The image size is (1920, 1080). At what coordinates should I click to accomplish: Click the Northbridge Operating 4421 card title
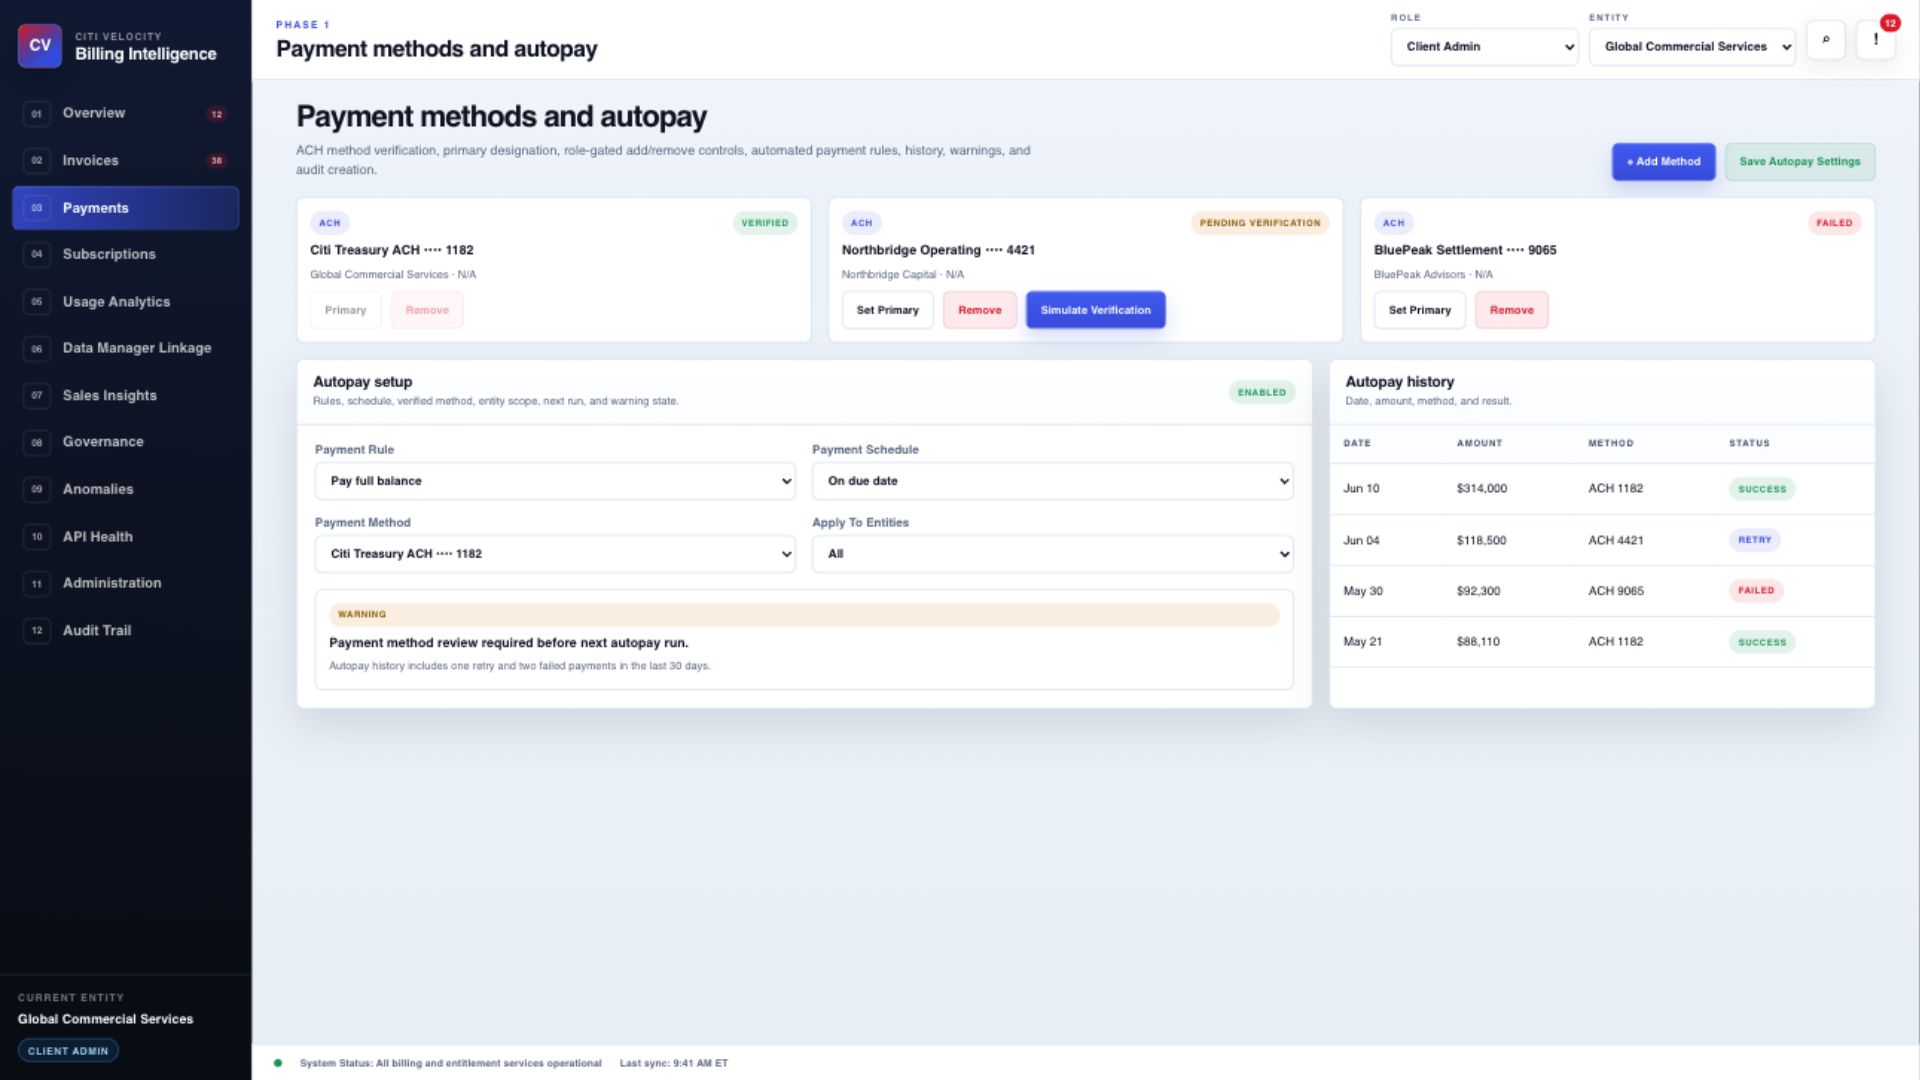tap(938, 250)
